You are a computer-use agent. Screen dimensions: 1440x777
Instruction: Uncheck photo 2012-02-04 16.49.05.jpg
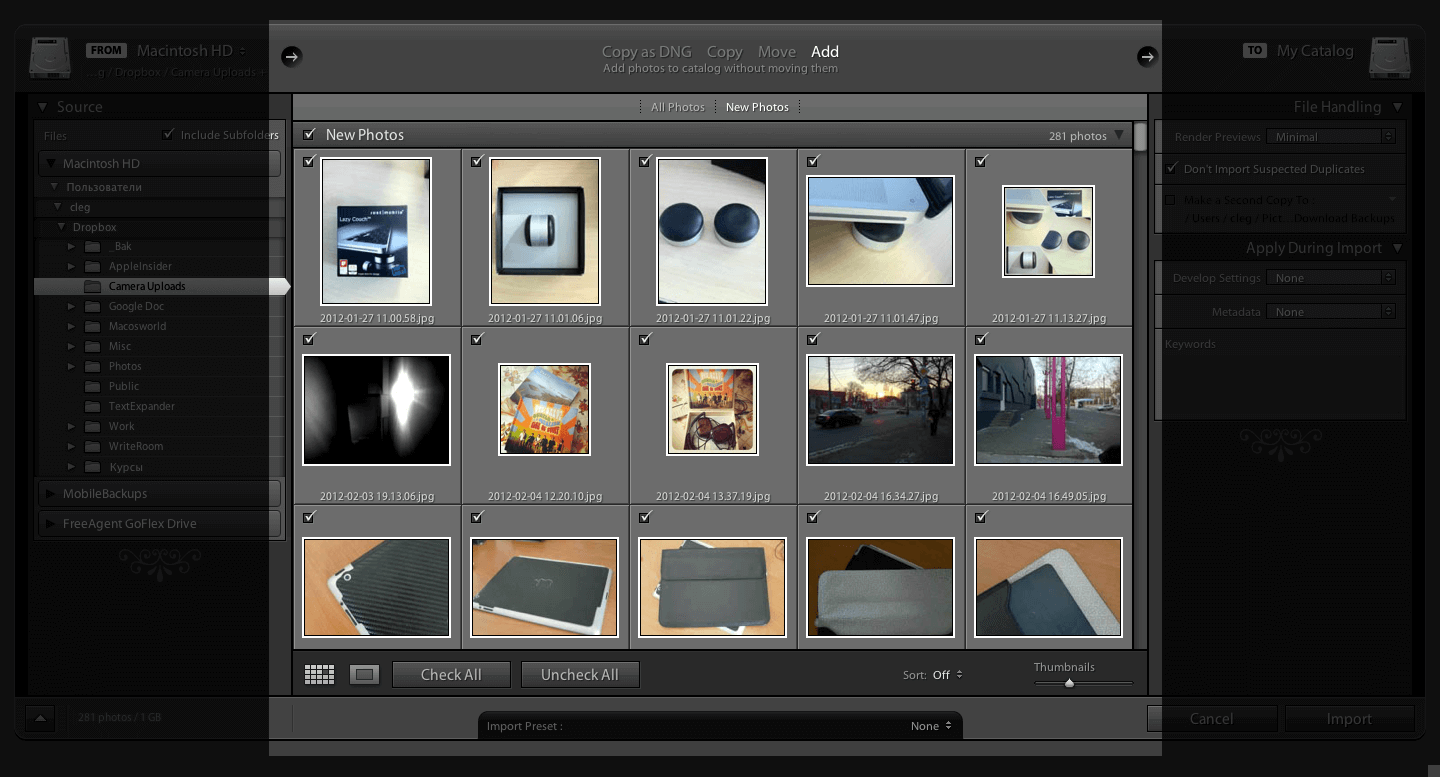(980, 339)
